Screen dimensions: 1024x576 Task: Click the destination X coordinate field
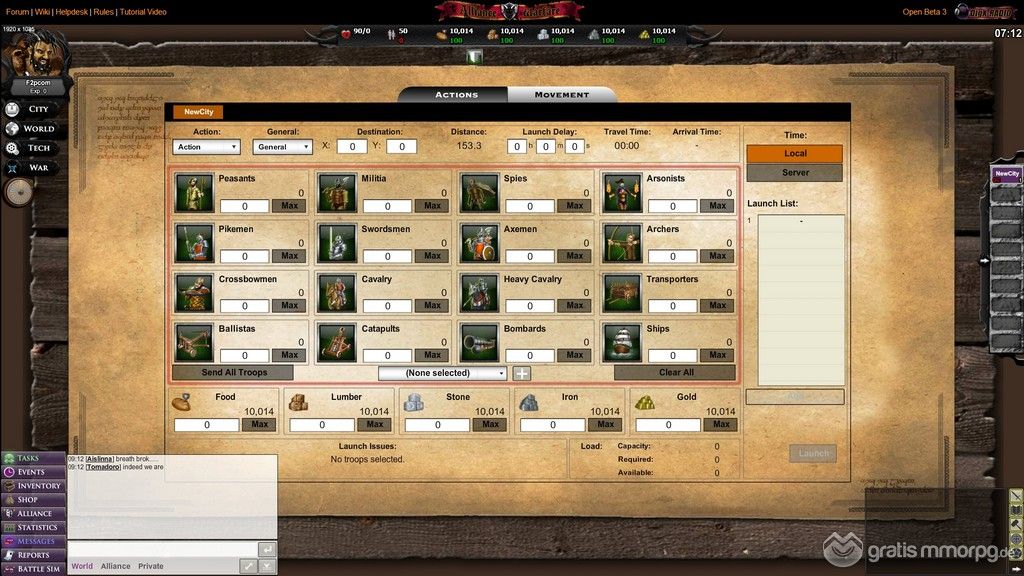(351, 147)
